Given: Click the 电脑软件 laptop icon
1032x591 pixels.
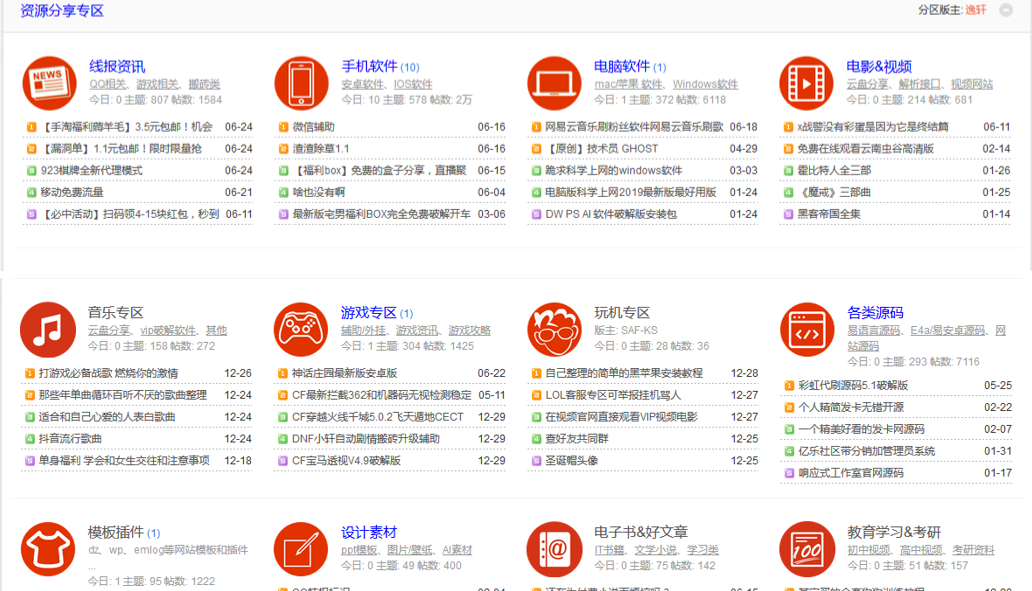Looking at the screenshot, I should 554,83.
